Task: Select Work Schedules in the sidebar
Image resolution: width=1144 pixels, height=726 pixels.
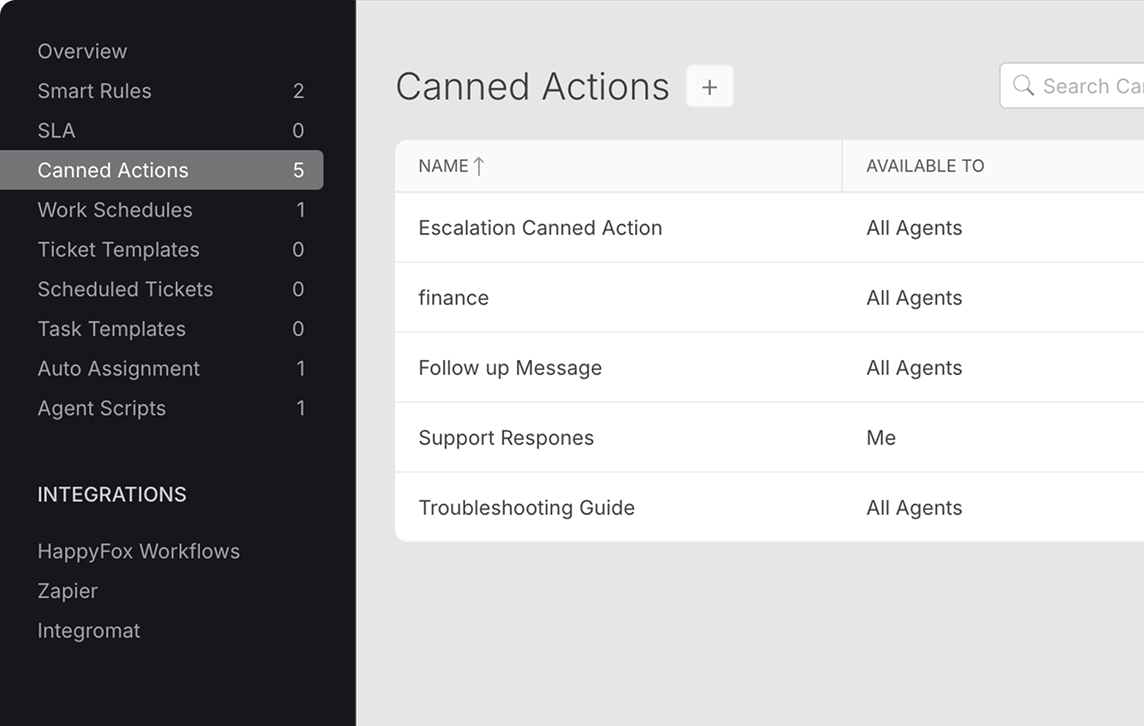Action: click(x=114, y=210)
